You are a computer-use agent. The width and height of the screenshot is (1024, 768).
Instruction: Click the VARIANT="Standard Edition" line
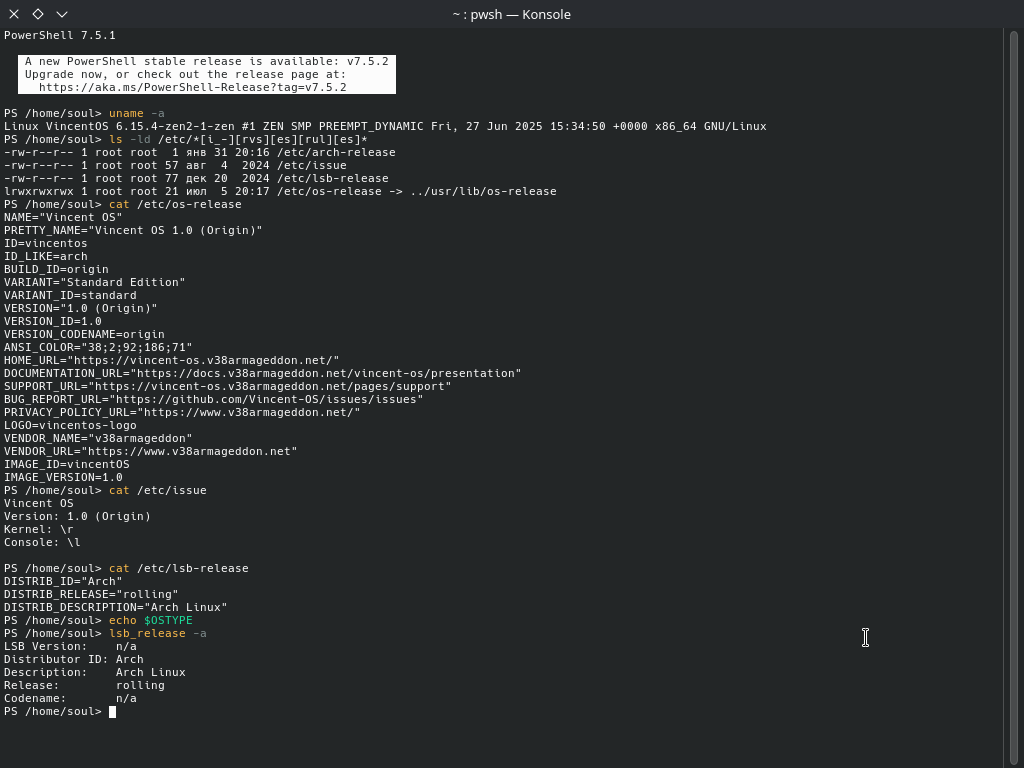tap(95, 283)
